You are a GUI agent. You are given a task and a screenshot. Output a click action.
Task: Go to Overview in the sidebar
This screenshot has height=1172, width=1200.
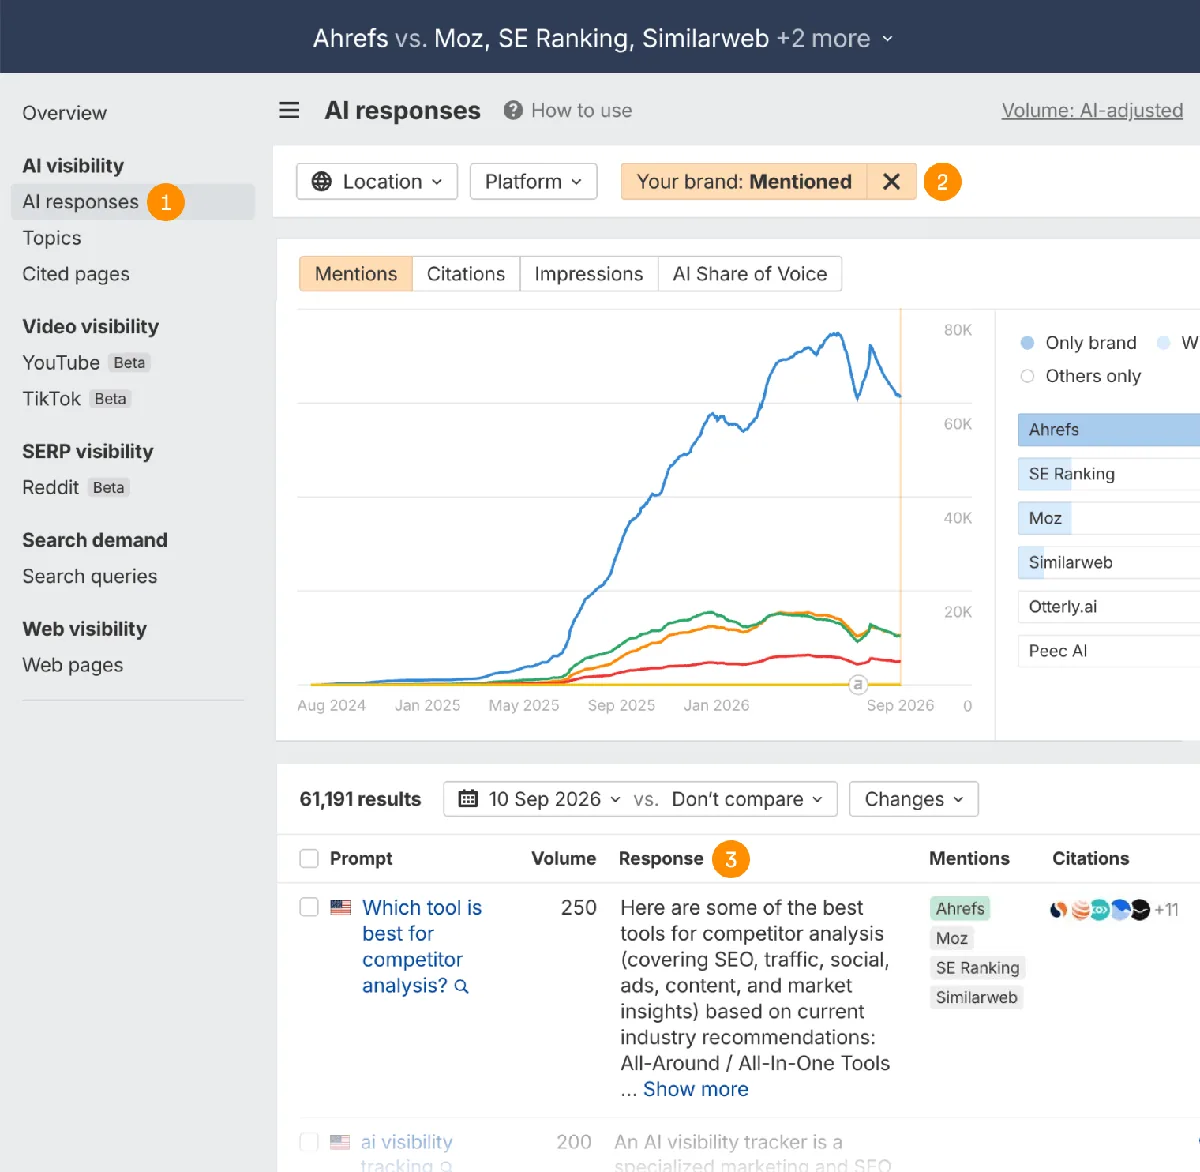point(65,113)
